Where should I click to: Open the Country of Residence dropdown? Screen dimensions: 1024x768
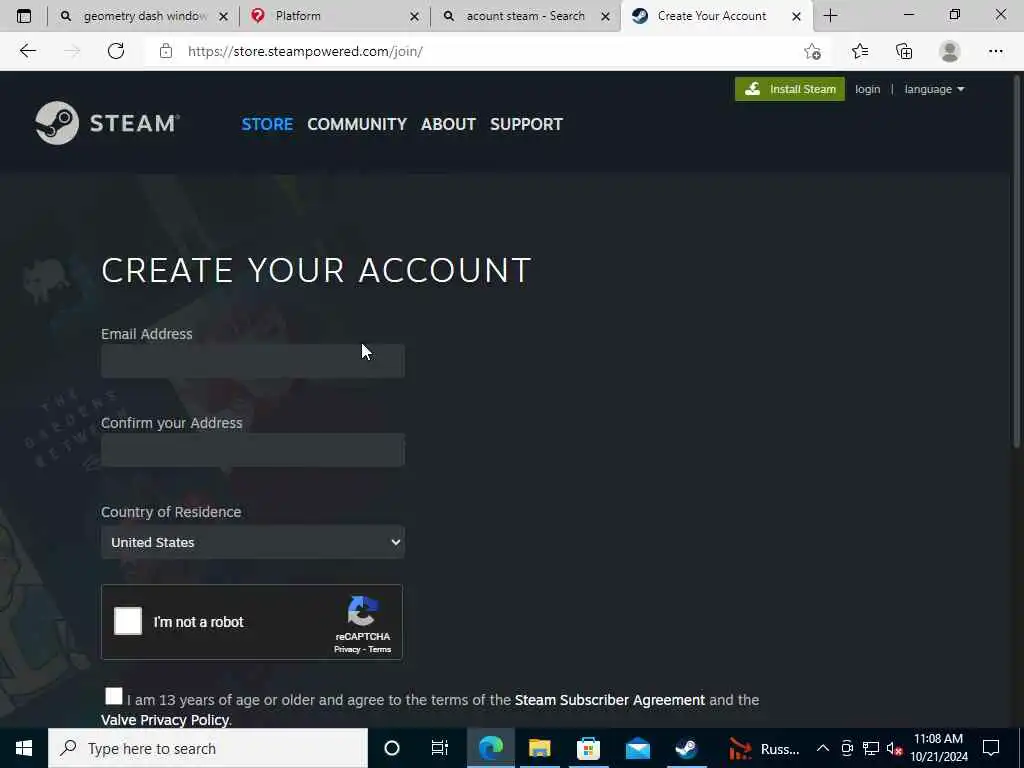pyautogui.click(x=253, y=542)
